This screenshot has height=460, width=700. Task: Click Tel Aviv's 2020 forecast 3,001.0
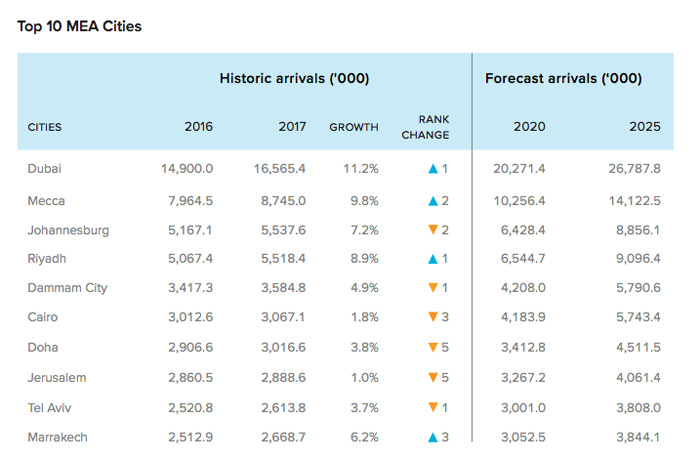[x=523, y=408]
